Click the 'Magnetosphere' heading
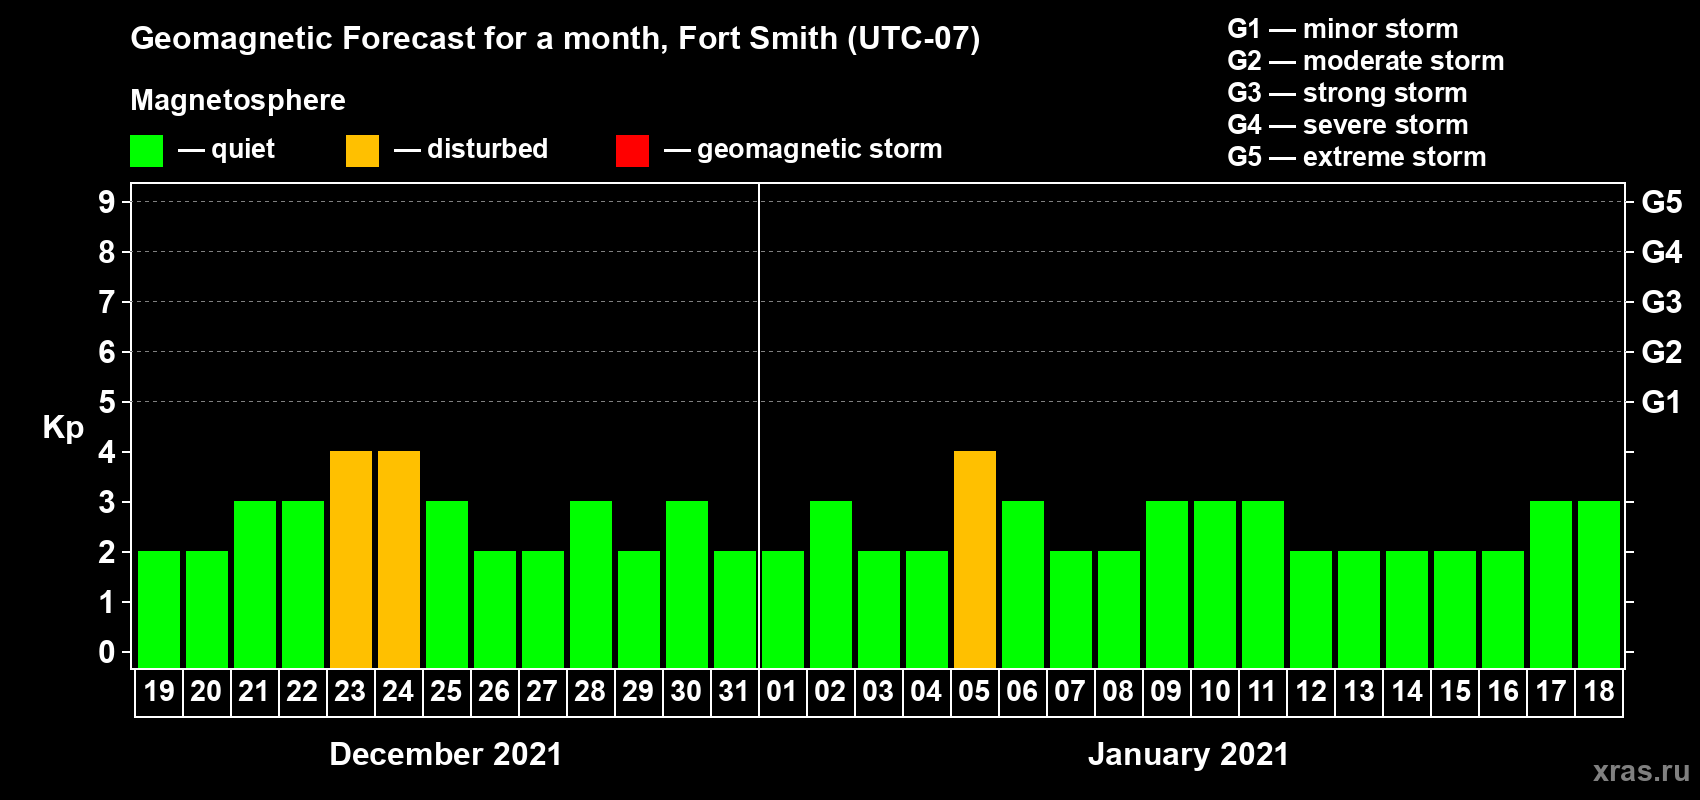 coord(238,100)
